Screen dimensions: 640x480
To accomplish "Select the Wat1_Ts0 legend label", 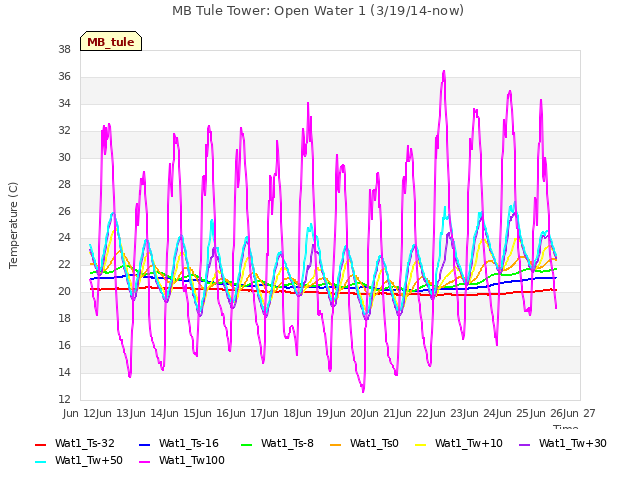I will (374, 443).
